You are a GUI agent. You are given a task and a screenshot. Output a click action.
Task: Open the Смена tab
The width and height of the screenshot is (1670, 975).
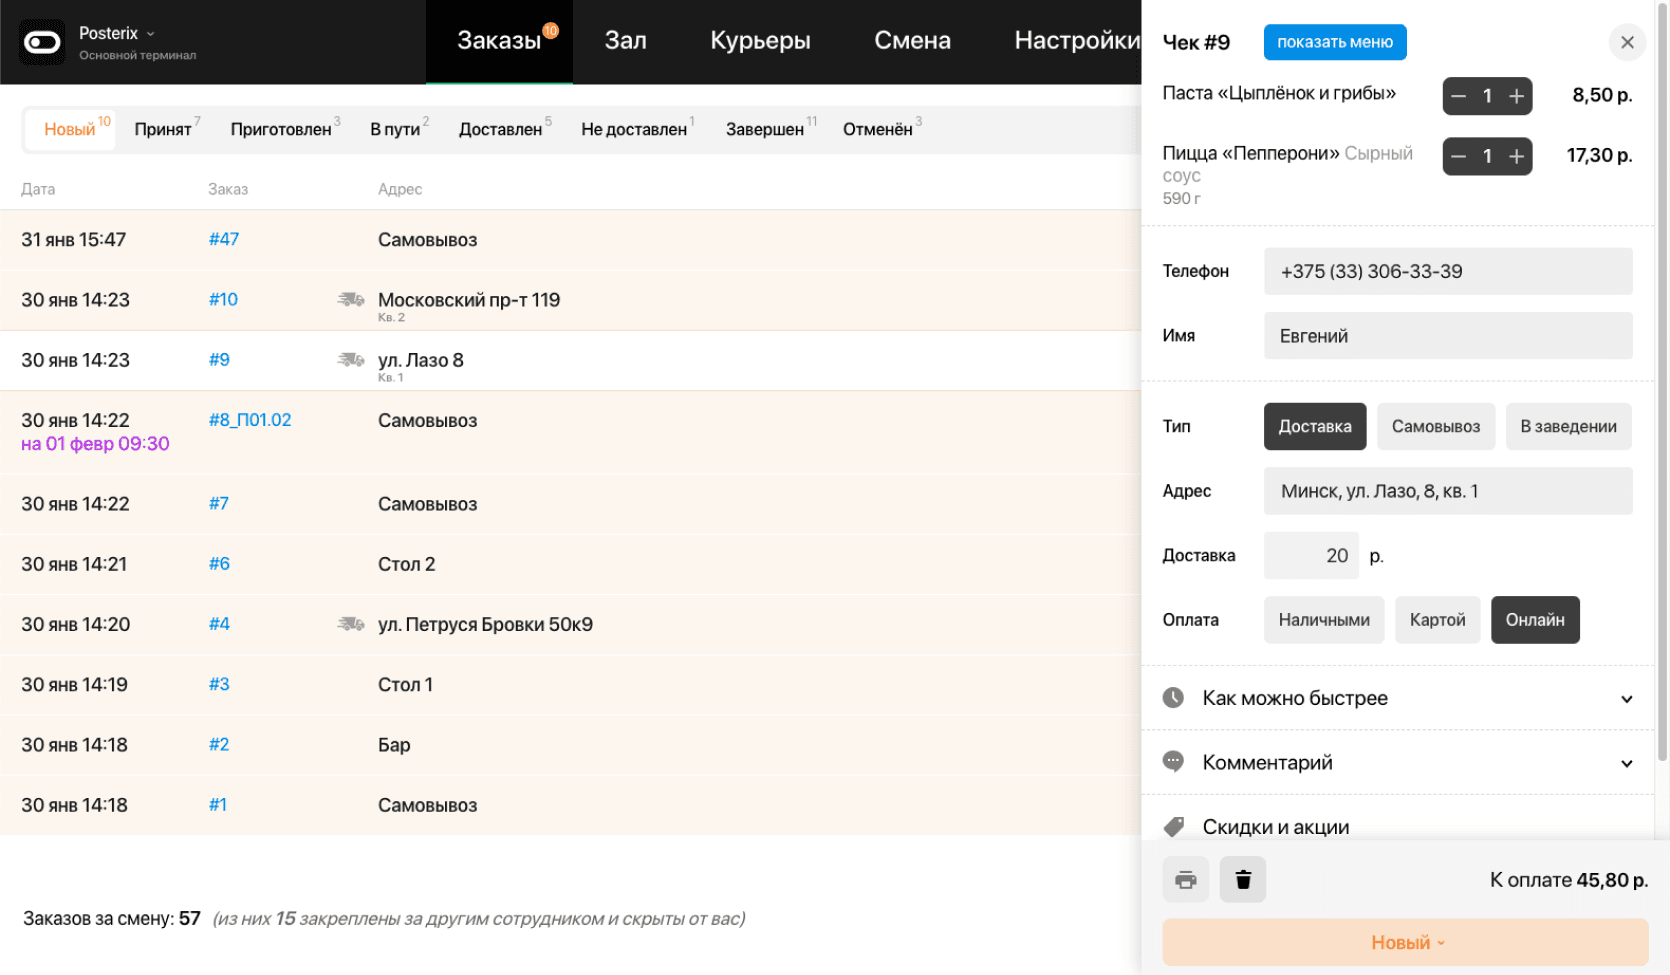[912, 41]
